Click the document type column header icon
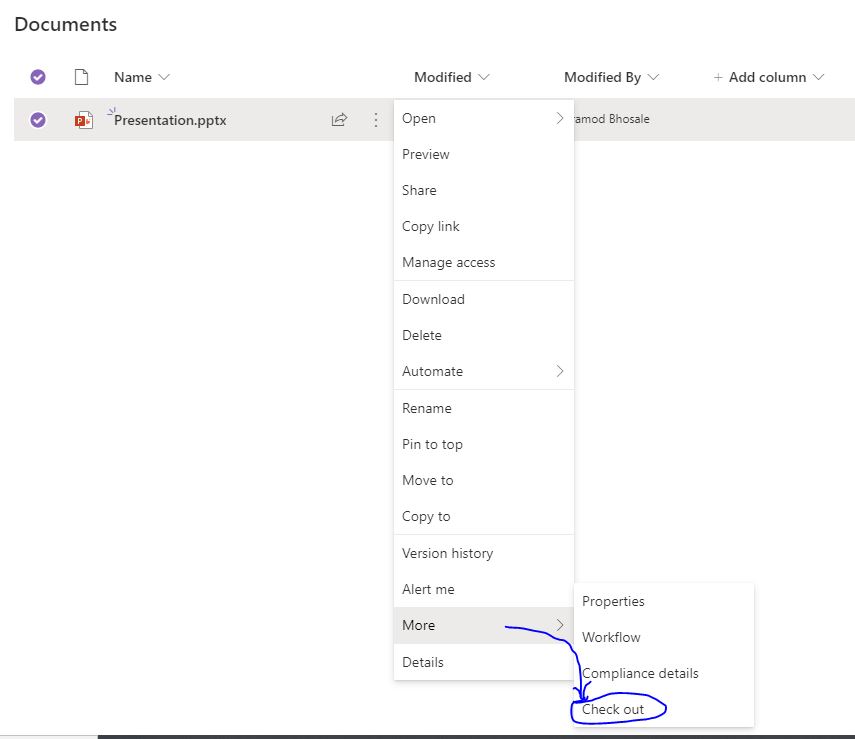Image resolution: width=855 pixels, height=739 pixels. click(84, 77)
